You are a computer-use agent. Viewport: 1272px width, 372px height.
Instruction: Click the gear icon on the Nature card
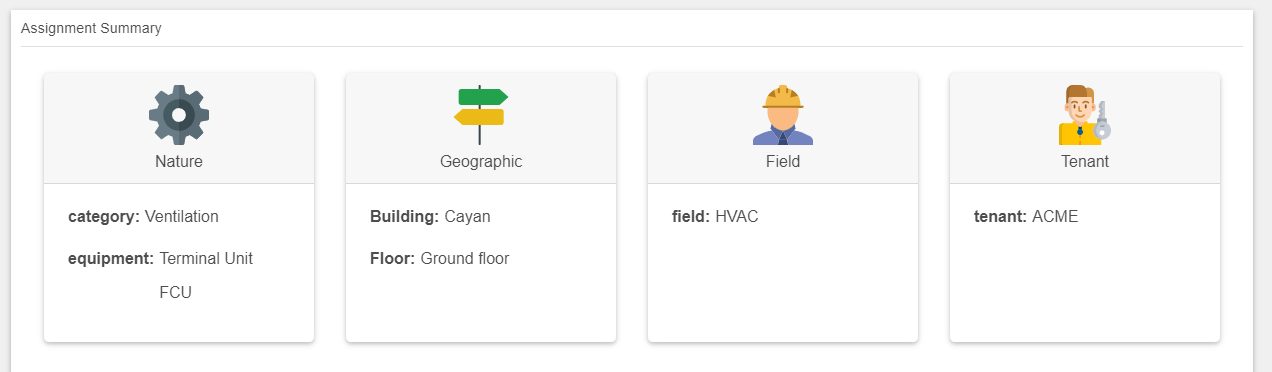pyautogui.click(x=179, y=115)
